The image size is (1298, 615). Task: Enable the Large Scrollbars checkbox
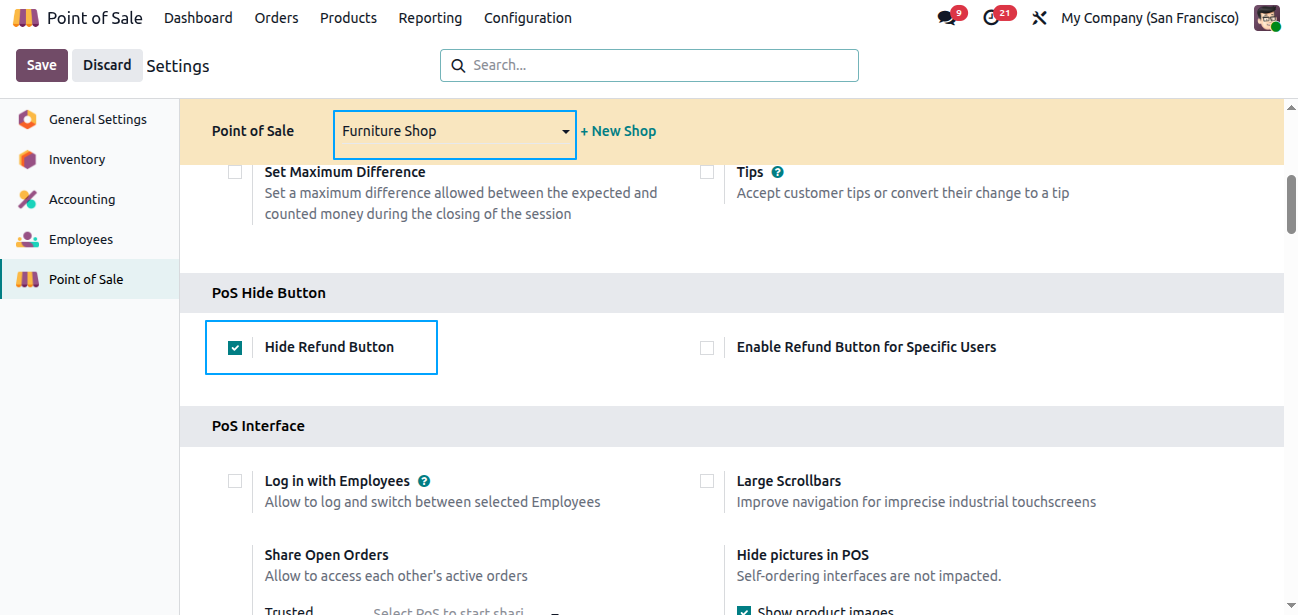coord(707,481)
